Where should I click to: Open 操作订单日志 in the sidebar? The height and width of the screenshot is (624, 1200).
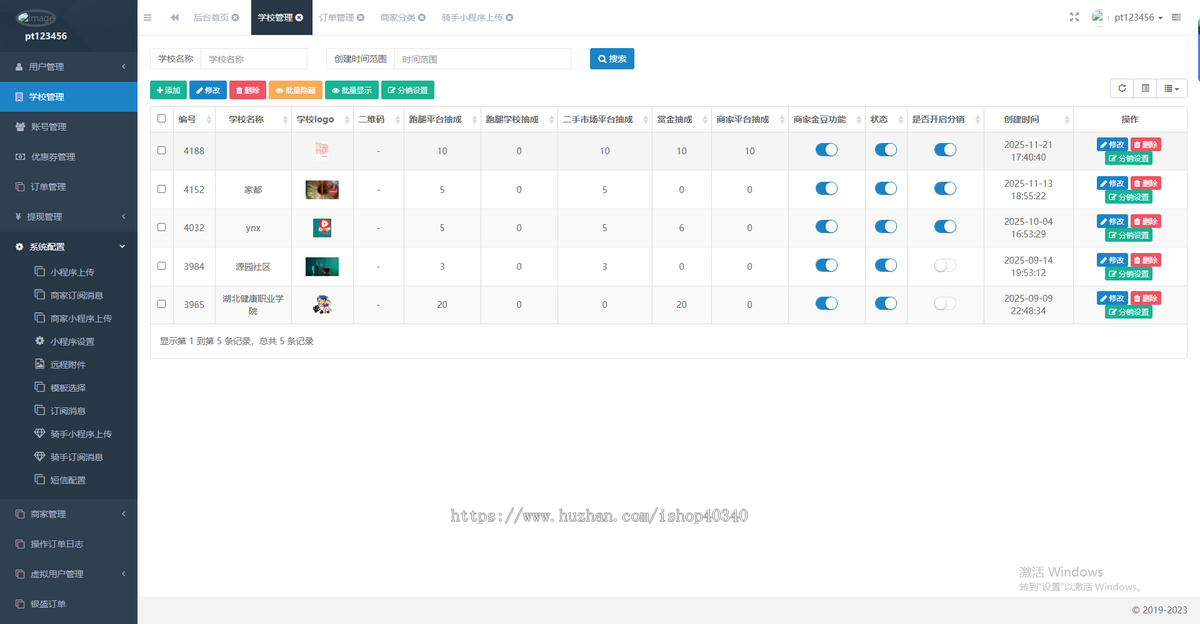(x=68, y=544)
